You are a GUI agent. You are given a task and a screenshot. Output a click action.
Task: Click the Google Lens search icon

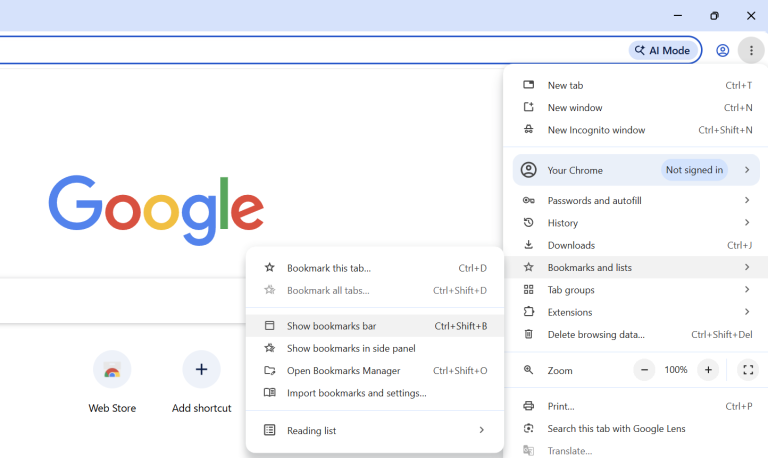click(528, 428)
